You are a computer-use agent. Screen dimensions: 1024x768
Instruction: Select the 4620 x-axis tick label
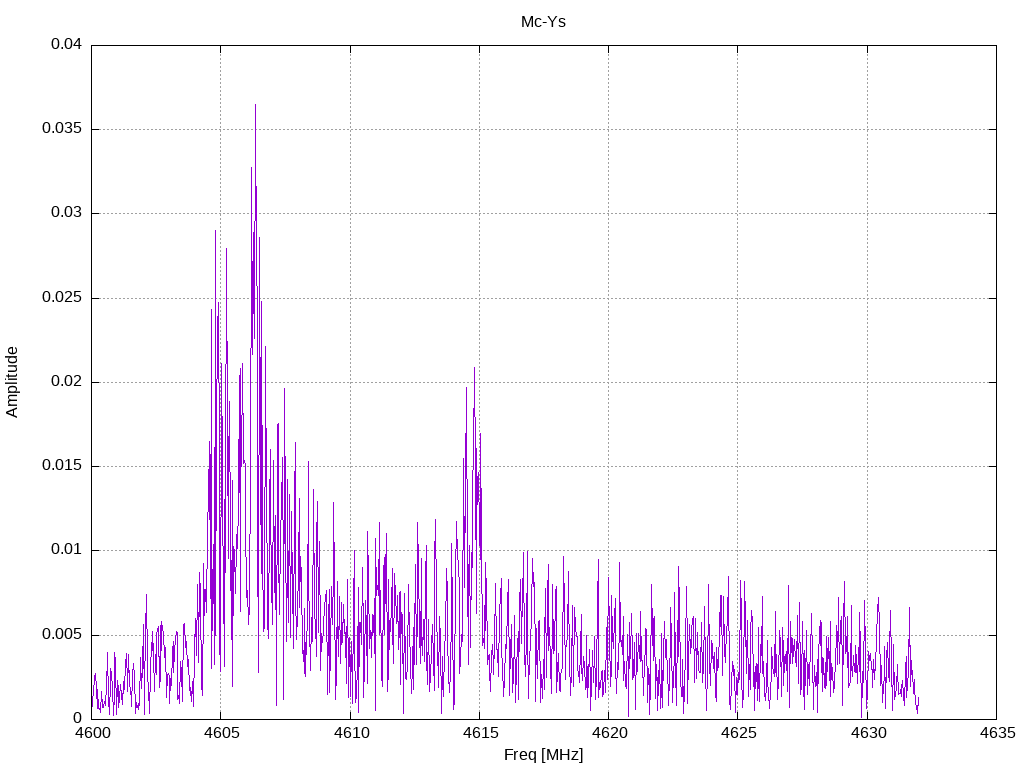pyautogui.click(x=608, y=733)
